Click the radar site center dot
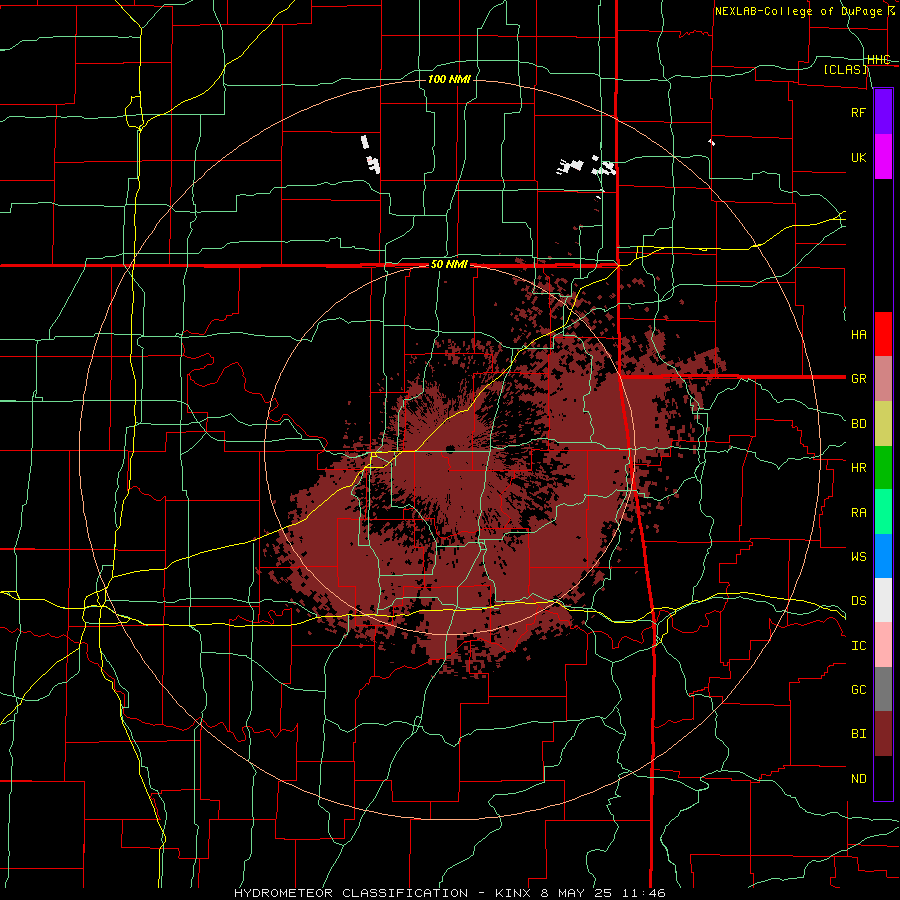This screenshot has height=900, width=900. tap(450, 449)
